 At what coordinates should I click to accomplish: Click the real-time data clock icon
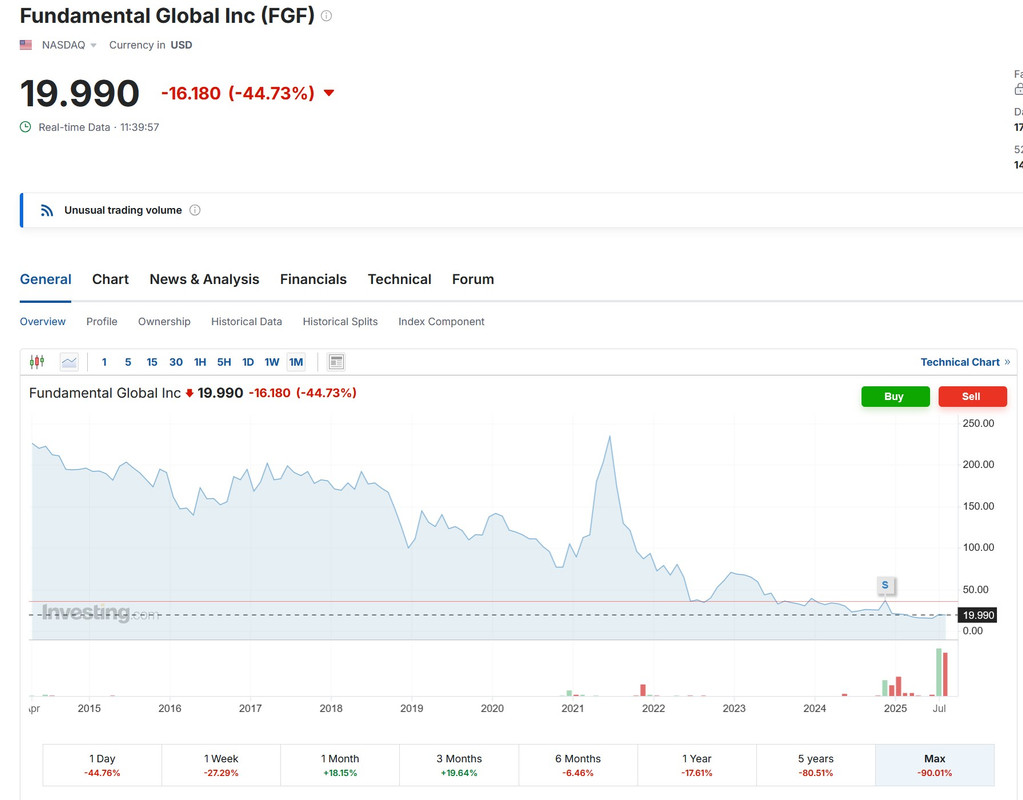click(x=25, y=127)
